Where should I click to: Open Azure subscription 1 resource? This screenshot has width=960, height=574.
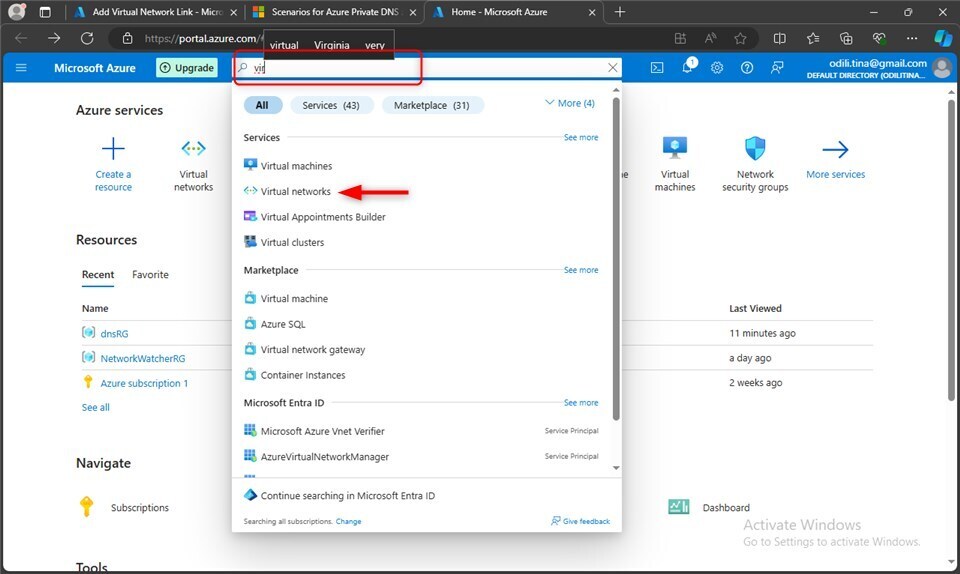[144, 384]
